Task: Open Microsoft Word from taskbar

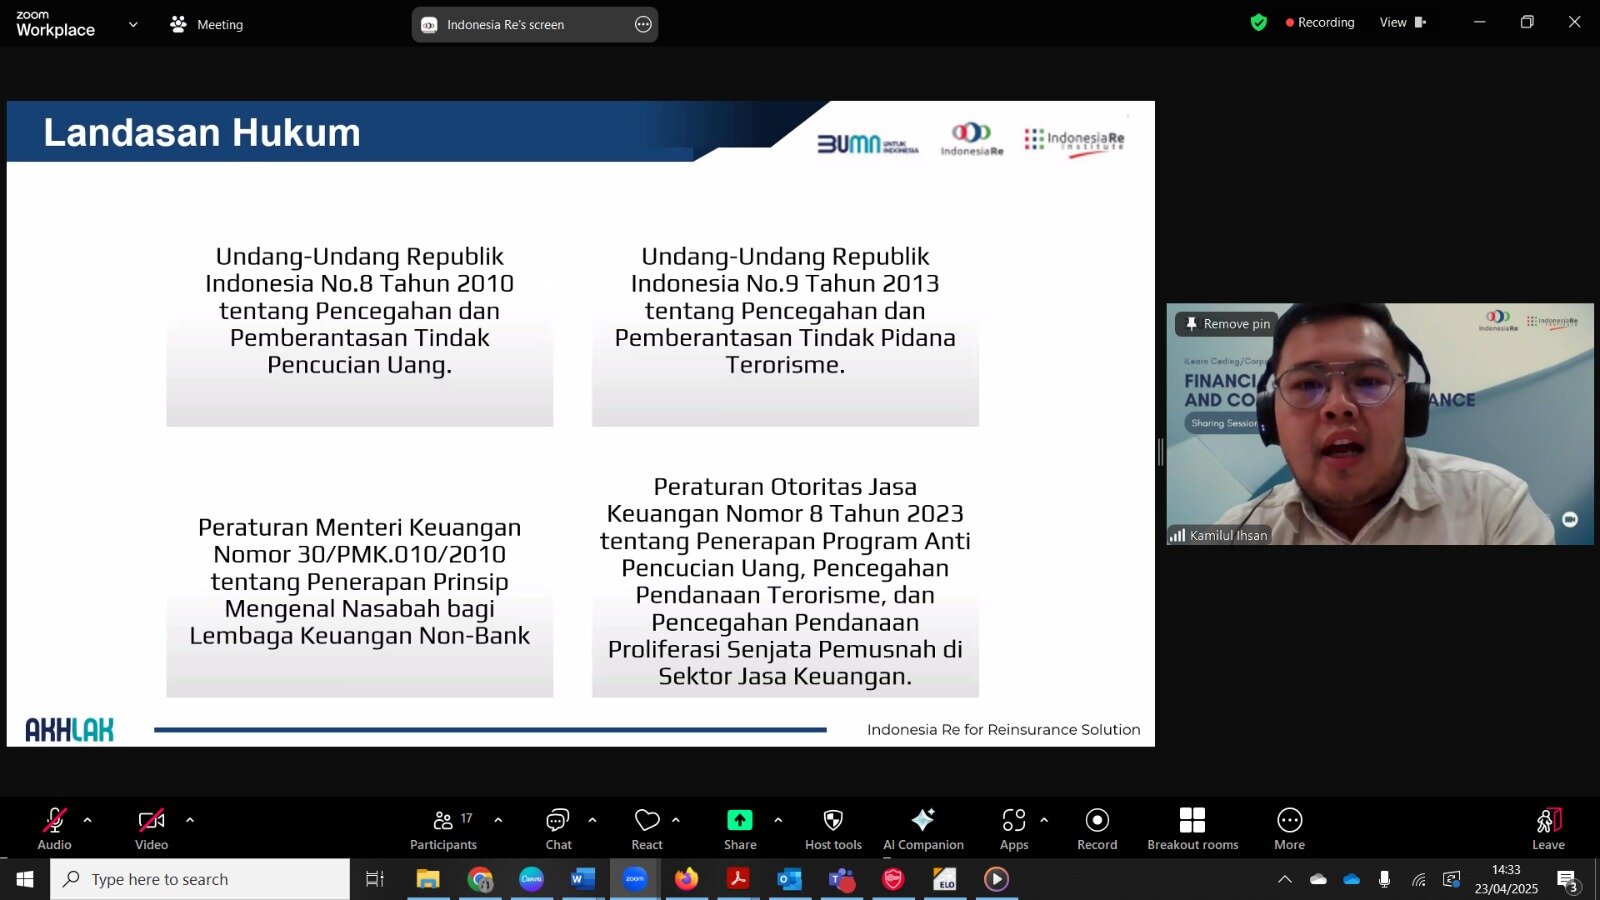Action: (x=583, y=879)
